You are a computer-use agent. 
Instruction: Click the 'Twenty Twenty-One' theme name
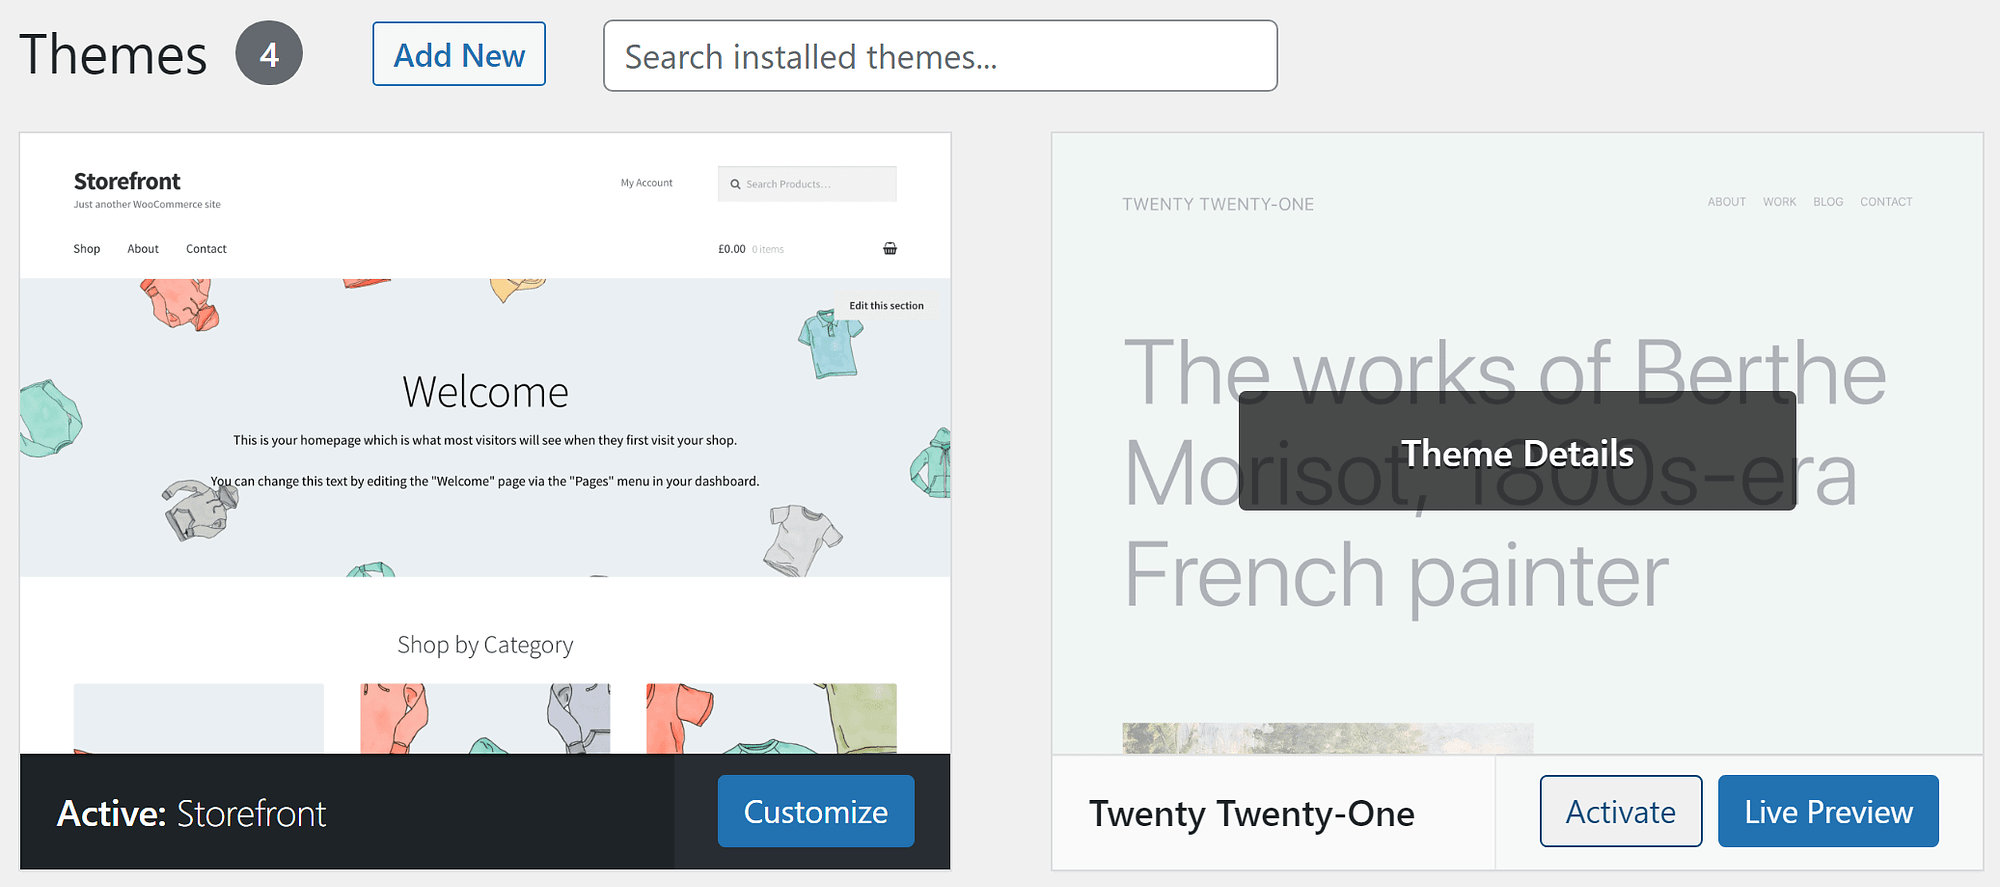coord(1251,813)
